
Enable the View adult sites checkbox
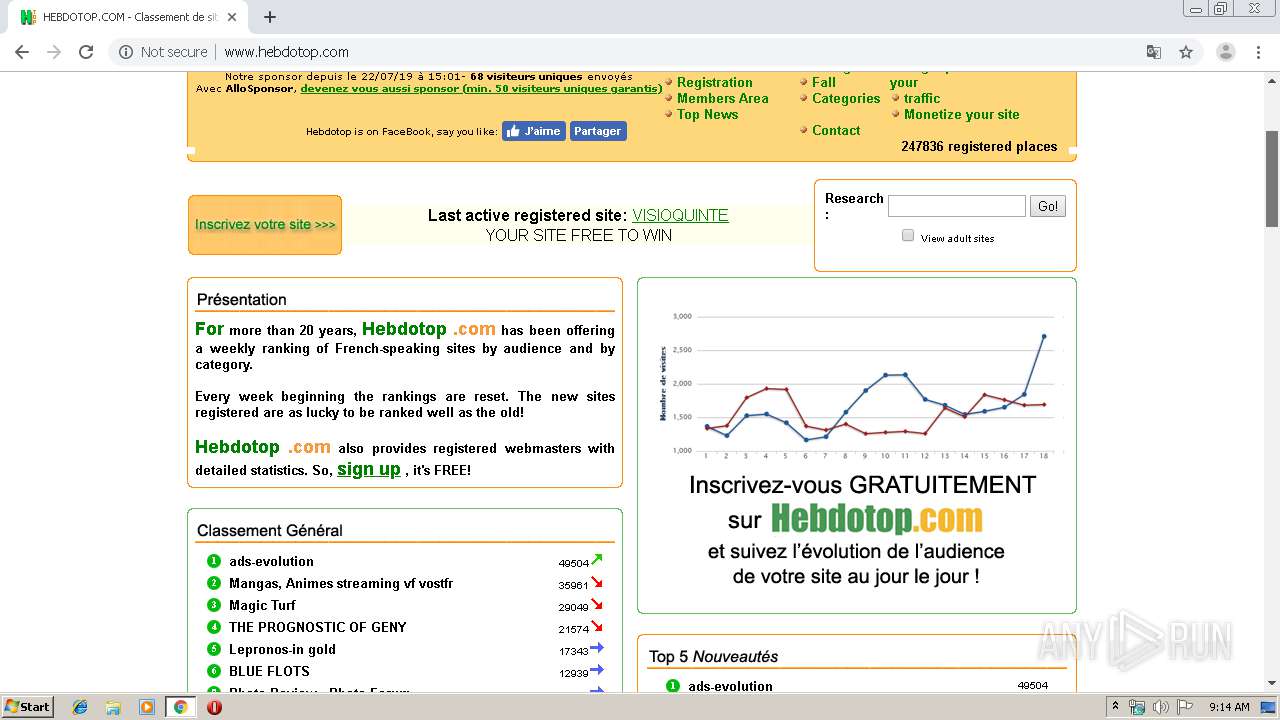pos(908,236)
